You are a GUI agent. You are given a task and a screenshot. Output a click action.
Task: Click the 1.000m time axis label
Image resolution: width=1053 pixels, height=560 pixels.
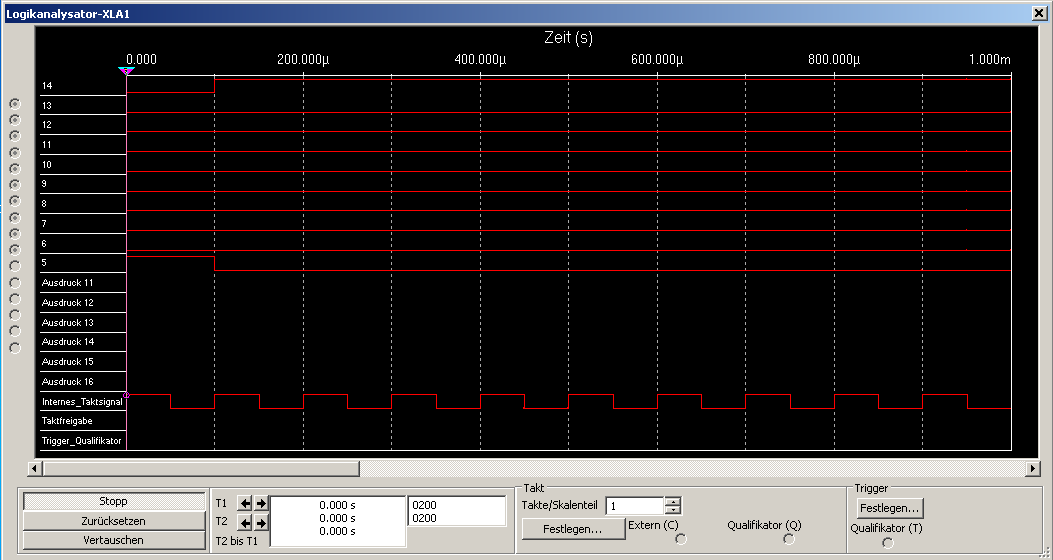tap(989, 59)
